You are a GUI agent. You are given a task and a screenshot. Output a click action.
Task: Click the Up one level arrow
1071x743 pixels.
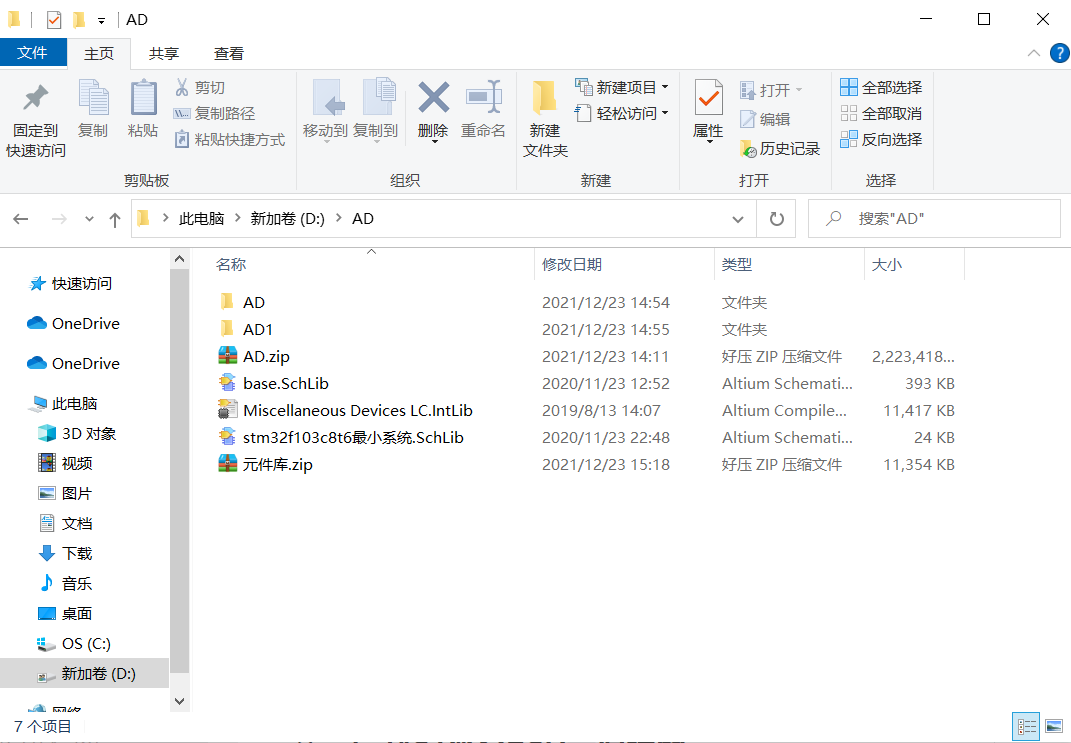click(x=115, y=219)
